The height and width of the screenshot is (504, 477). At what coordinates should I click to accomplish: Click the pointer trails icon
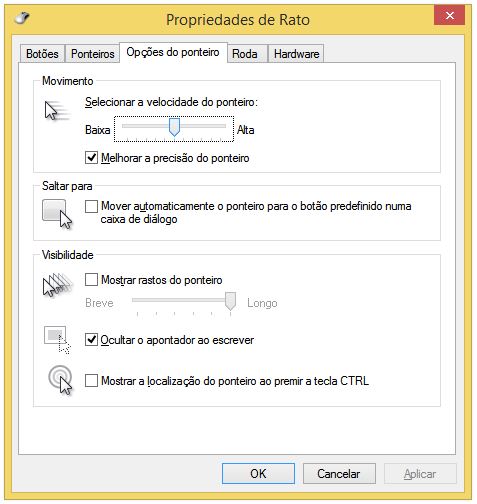[57, 285]
